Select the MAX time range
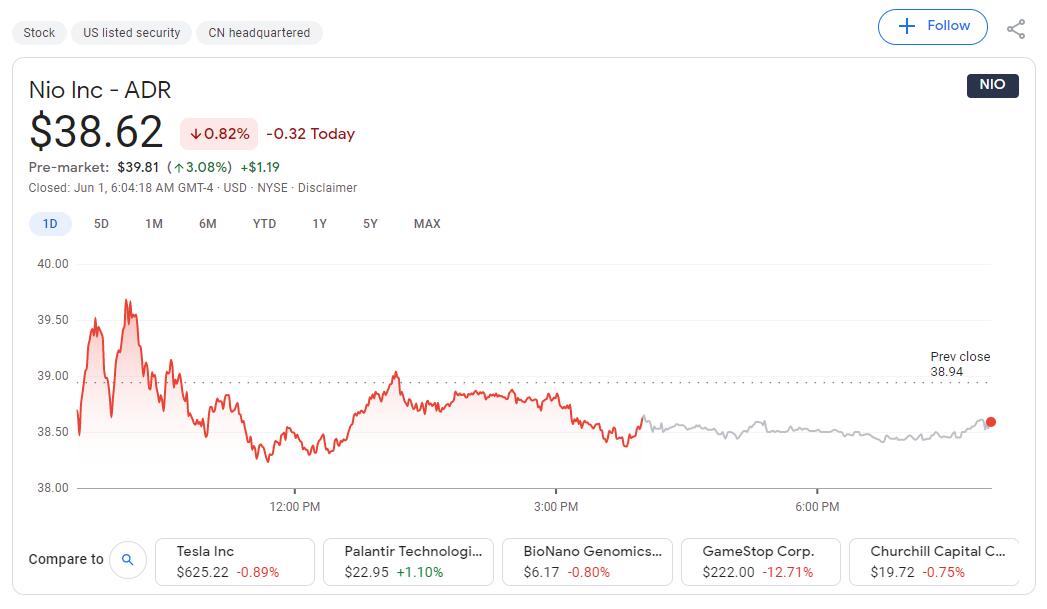The width and height of the screenshot is (1047, 609). [427, 224]
